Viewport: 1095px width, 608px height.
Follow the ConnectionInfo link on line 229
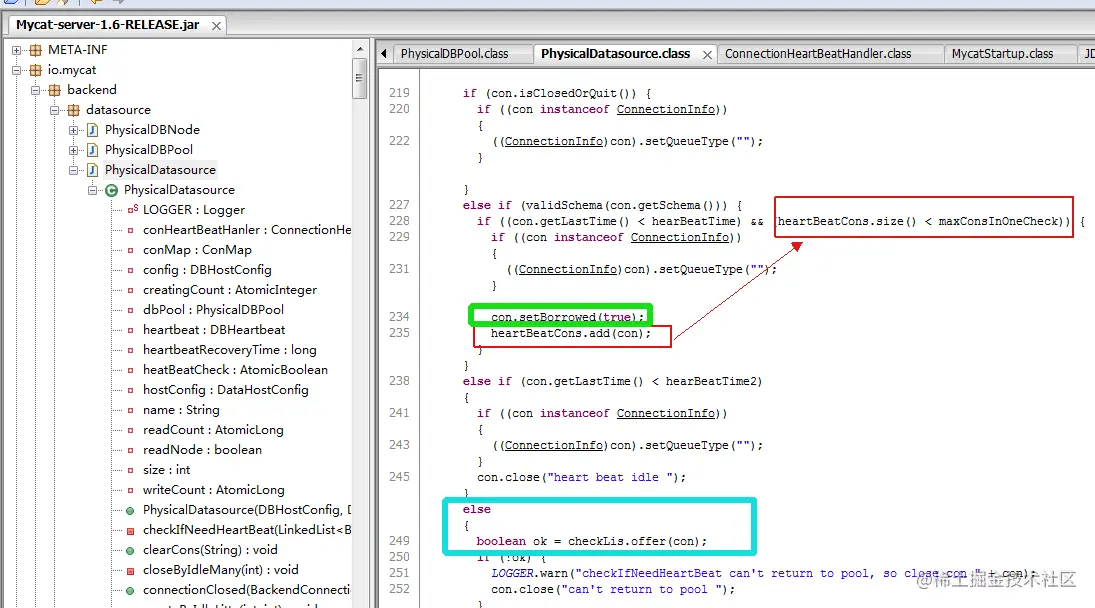(x=679, y=237)
